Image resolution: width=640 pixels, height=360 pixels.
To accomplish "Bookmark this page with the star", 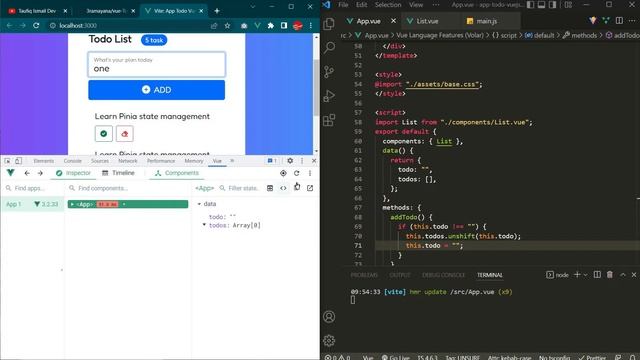I will [227, 25].
